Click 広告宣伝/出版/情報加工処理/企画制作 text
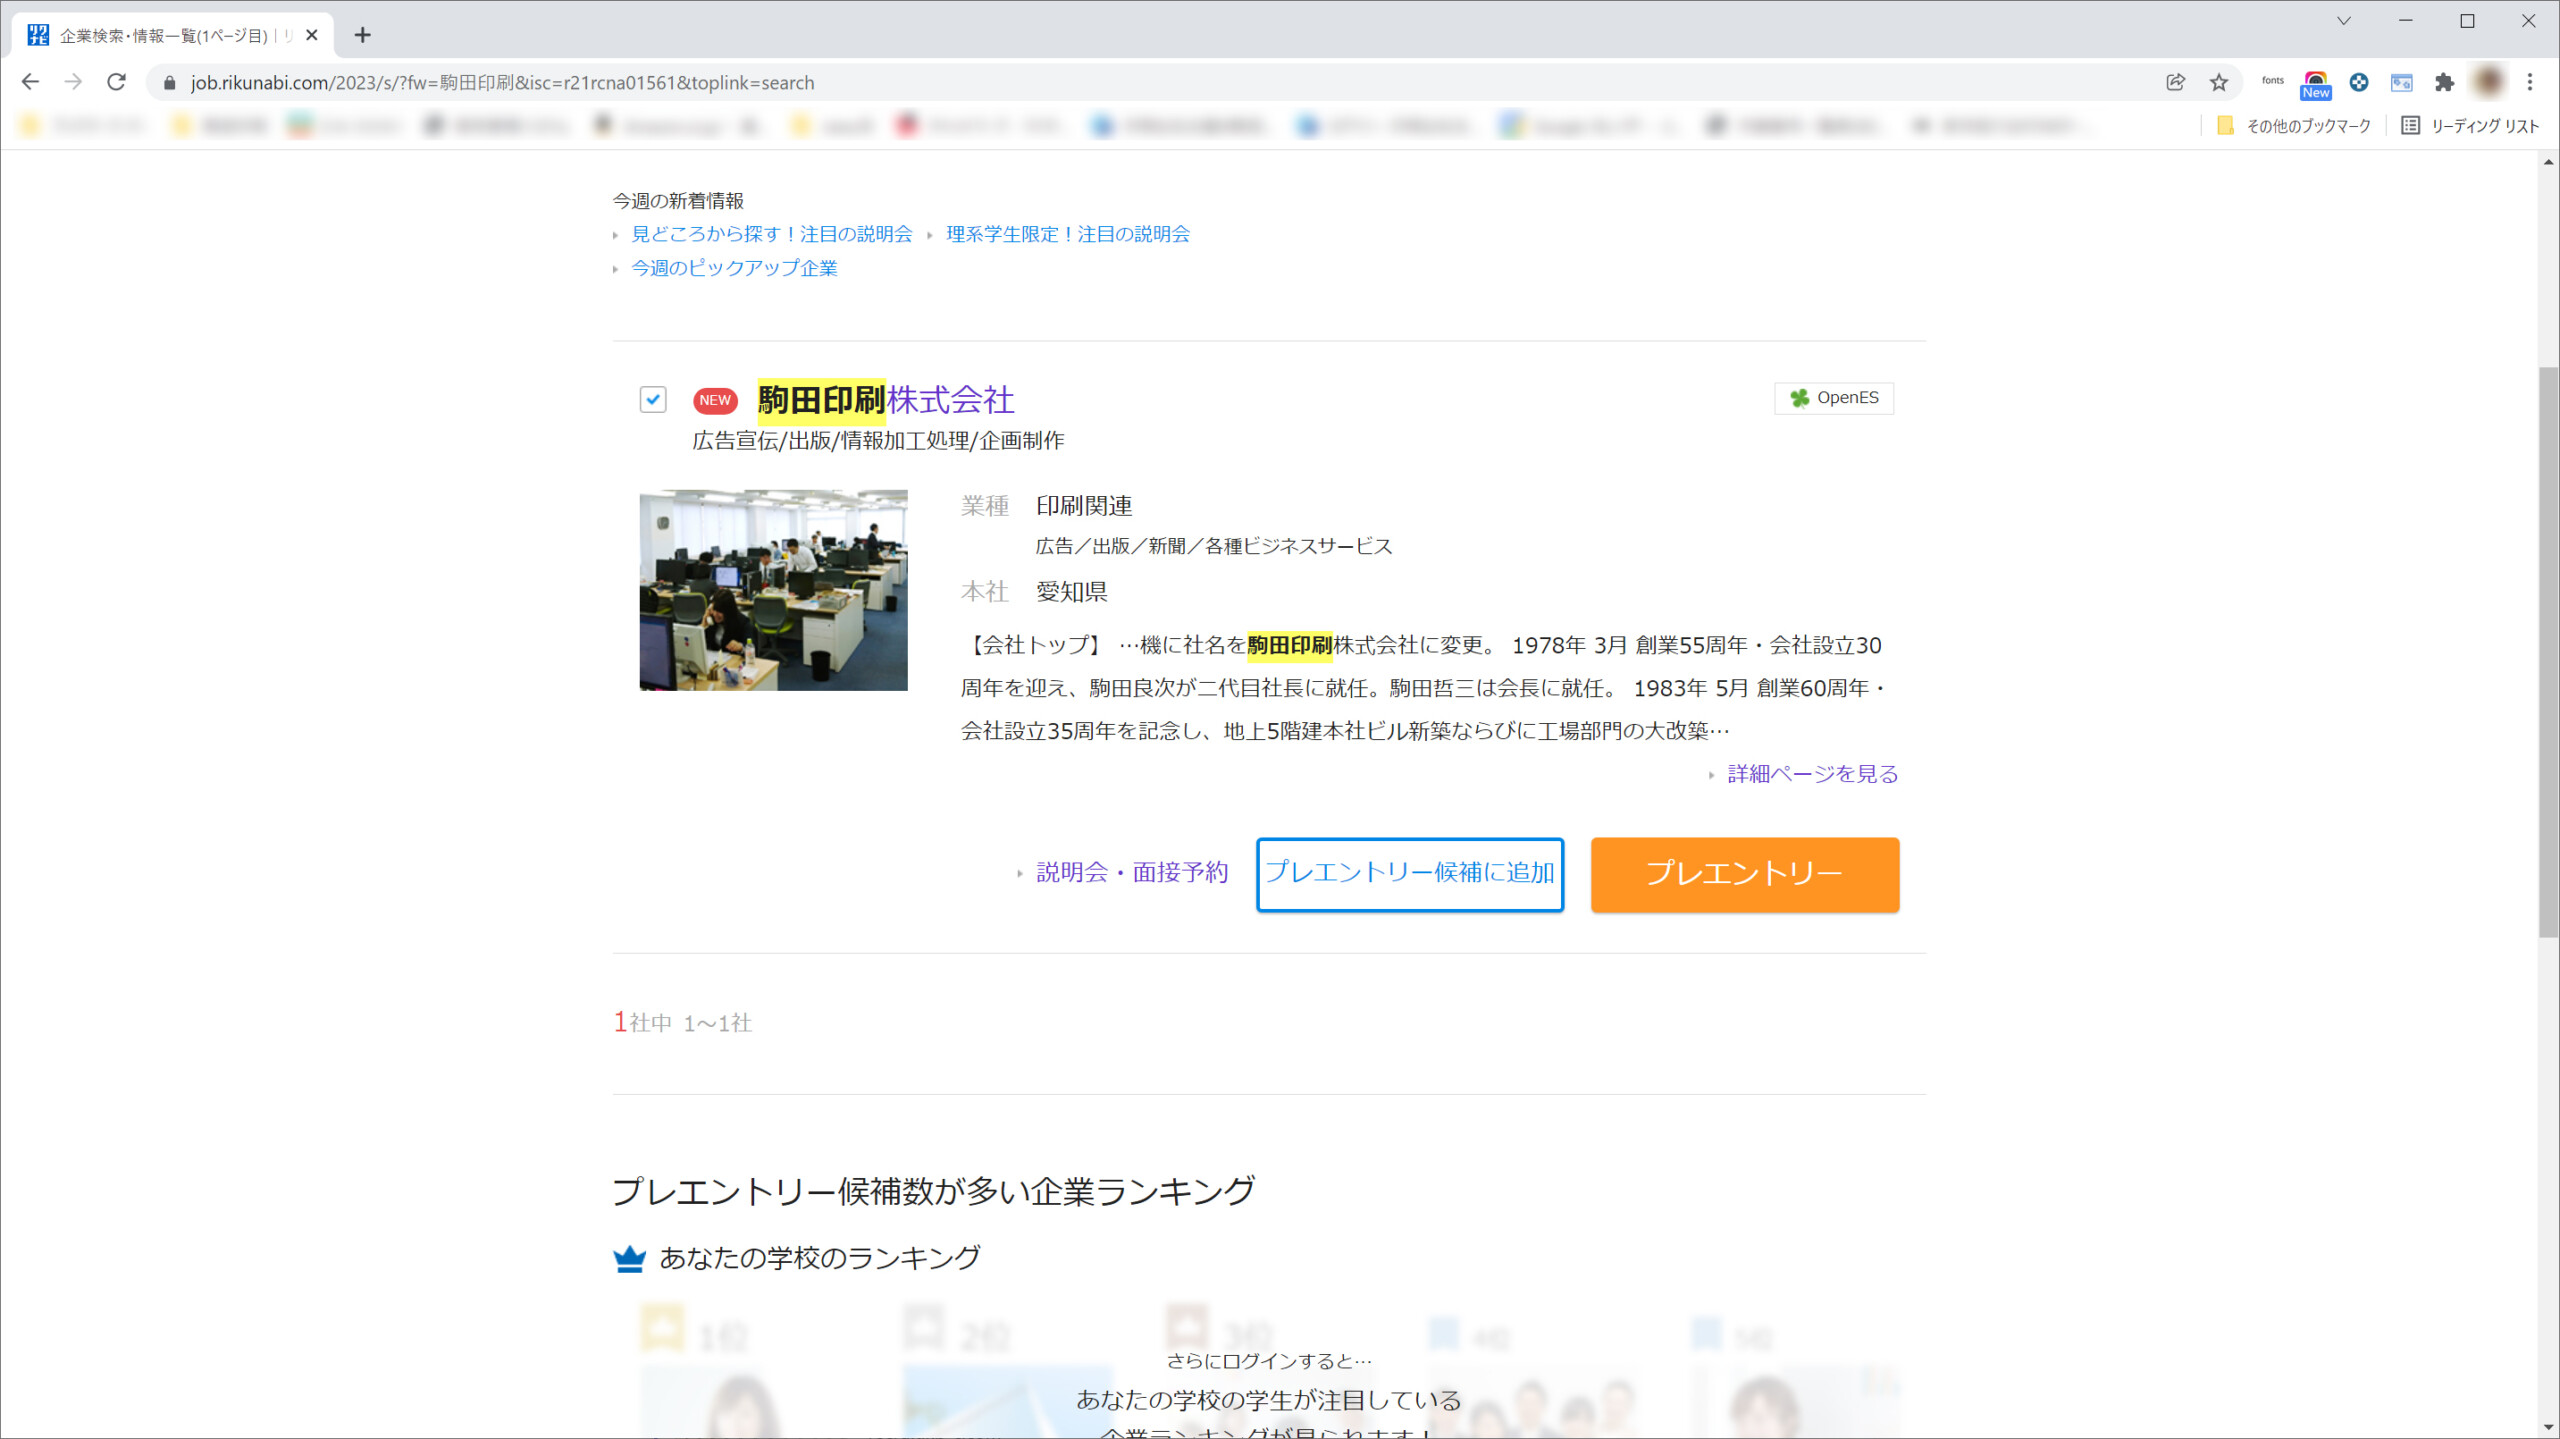 (878, 441)
